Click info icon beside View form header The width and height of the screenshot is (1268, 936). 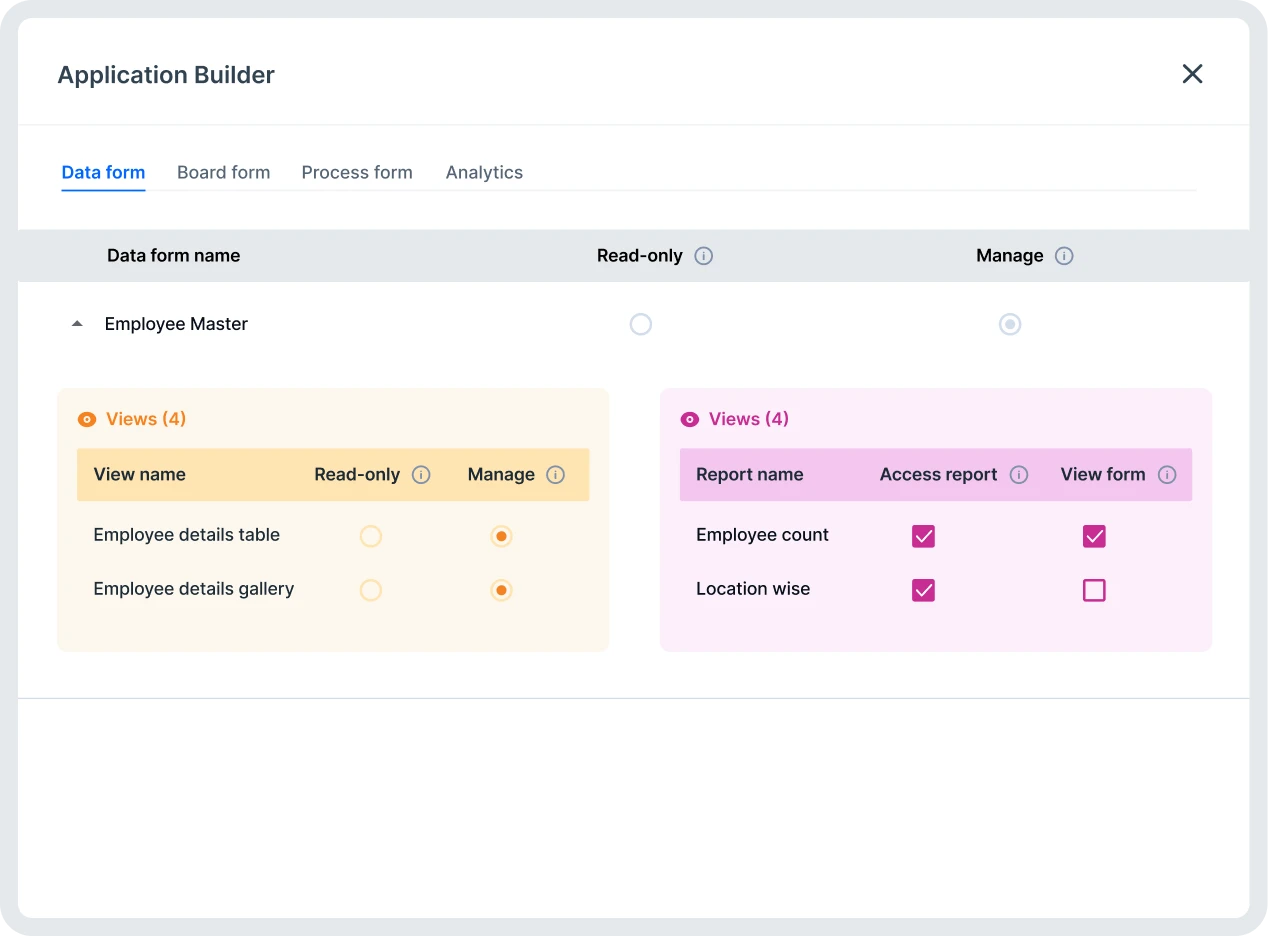pos(1167,475)
